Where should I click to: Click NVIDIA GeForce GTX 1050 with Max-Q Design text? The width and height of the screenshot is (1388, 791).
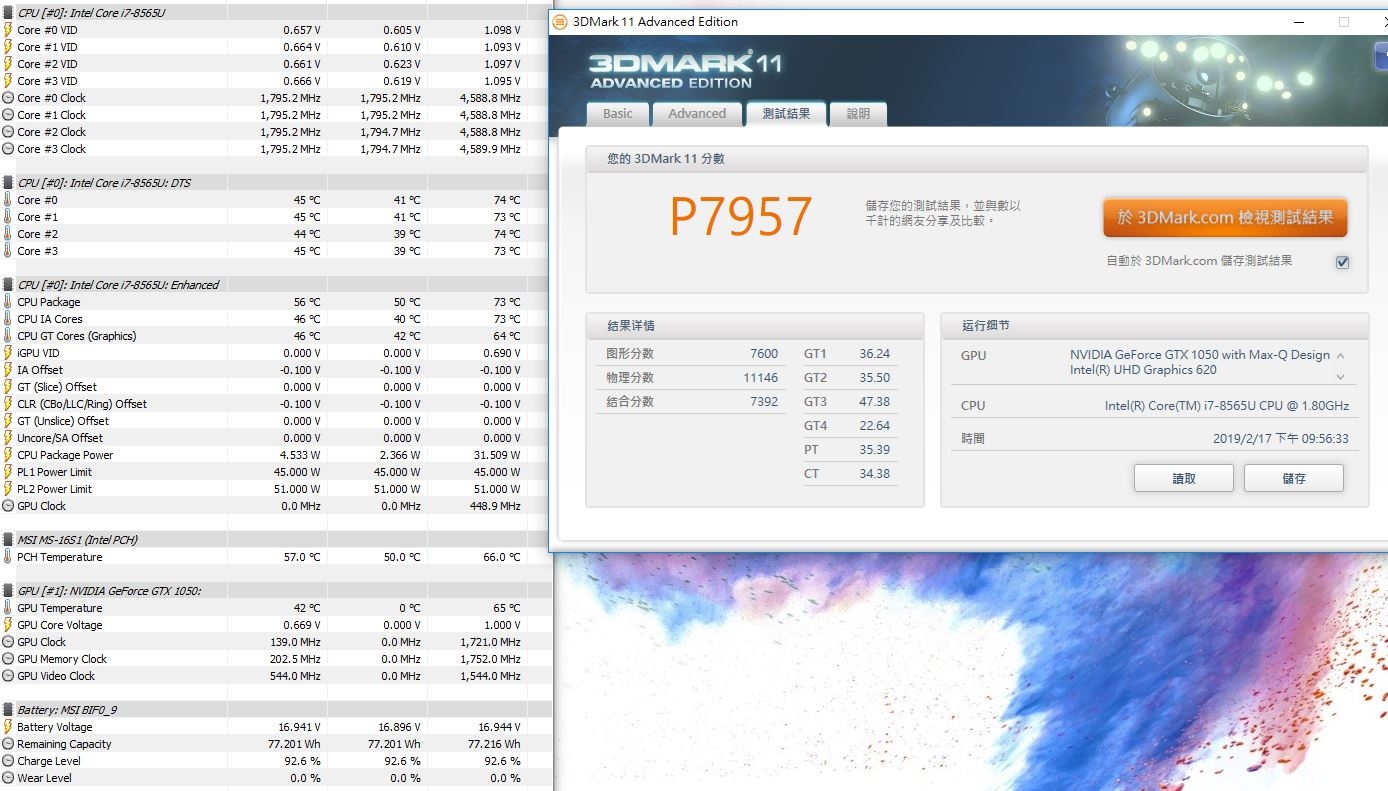point(1200,355)
